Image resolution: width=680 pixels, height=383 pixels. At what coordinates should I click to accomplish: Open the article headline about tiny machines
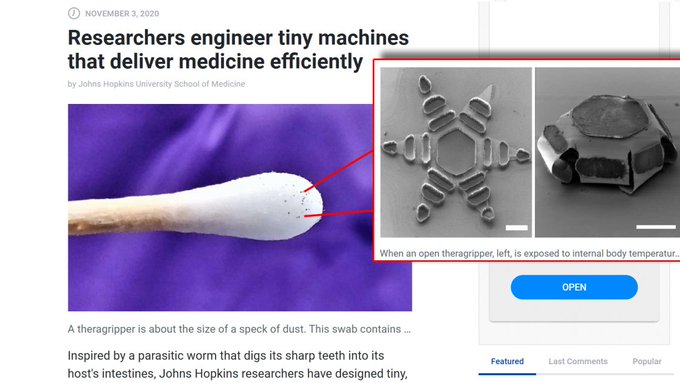pos(238,49)
